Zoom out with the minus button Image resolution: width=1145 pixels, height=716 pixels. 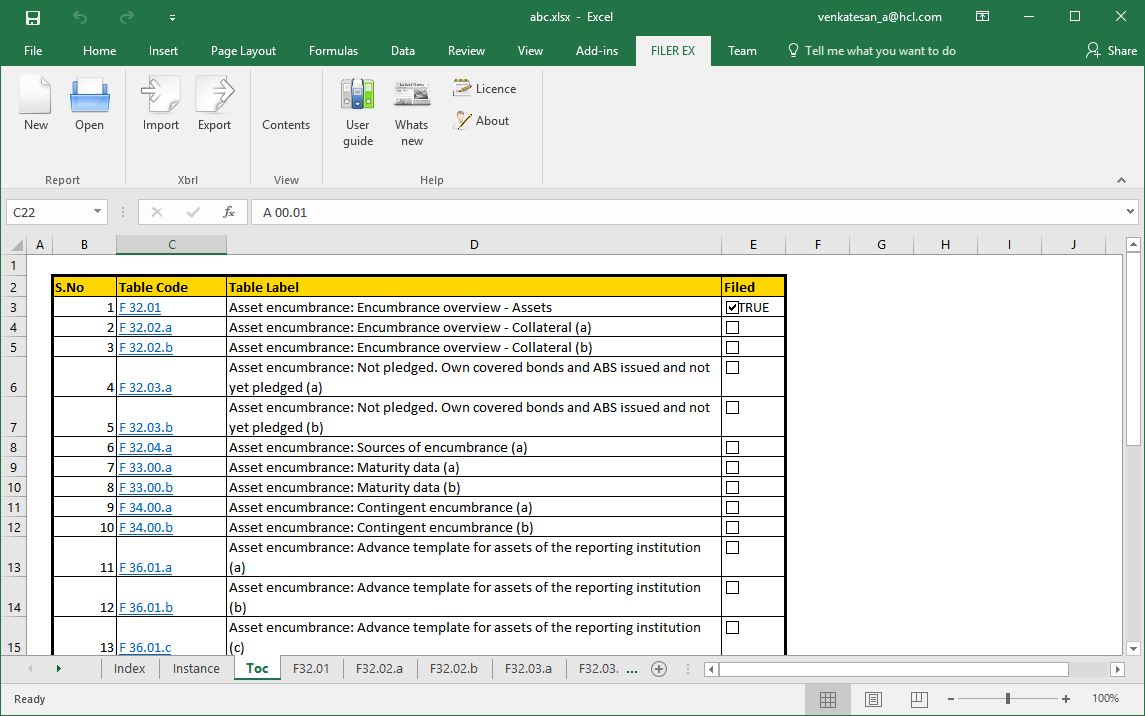point(951,699)
